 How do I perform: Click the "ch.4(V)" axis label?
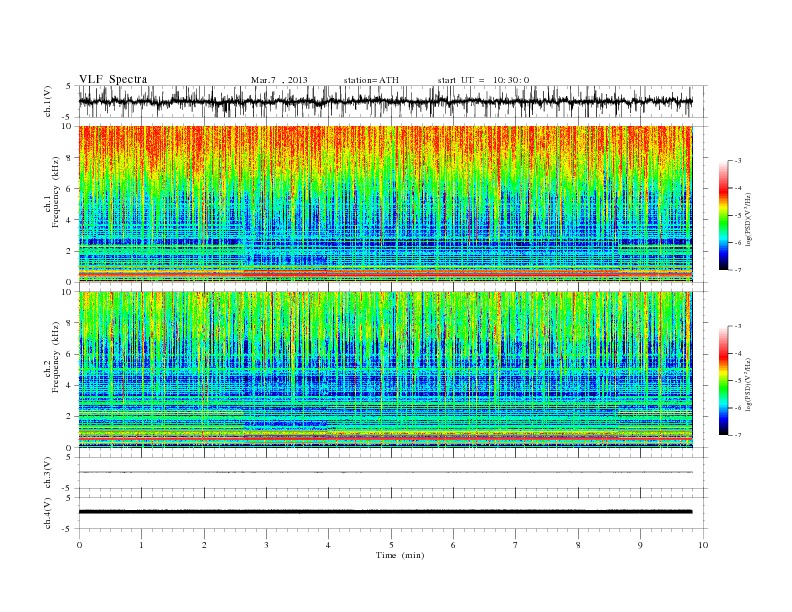point(47,513)
